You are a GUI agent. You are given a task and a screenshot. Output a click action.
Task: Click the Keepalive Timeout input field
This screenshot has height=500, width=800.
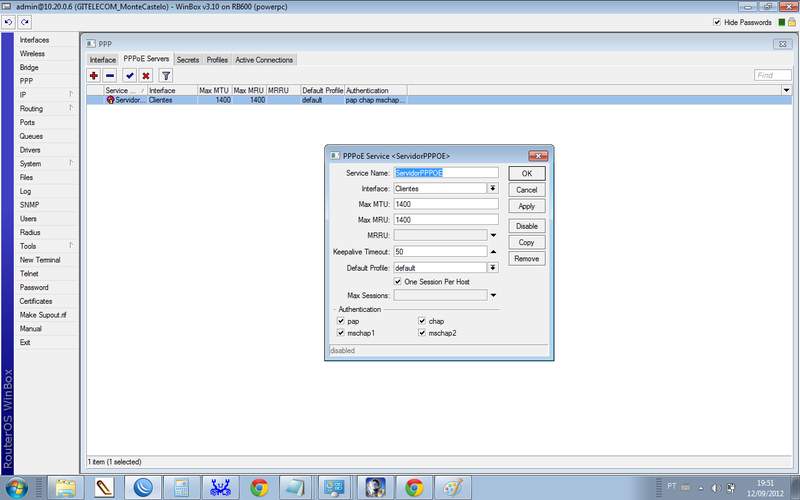pos(440,252)
